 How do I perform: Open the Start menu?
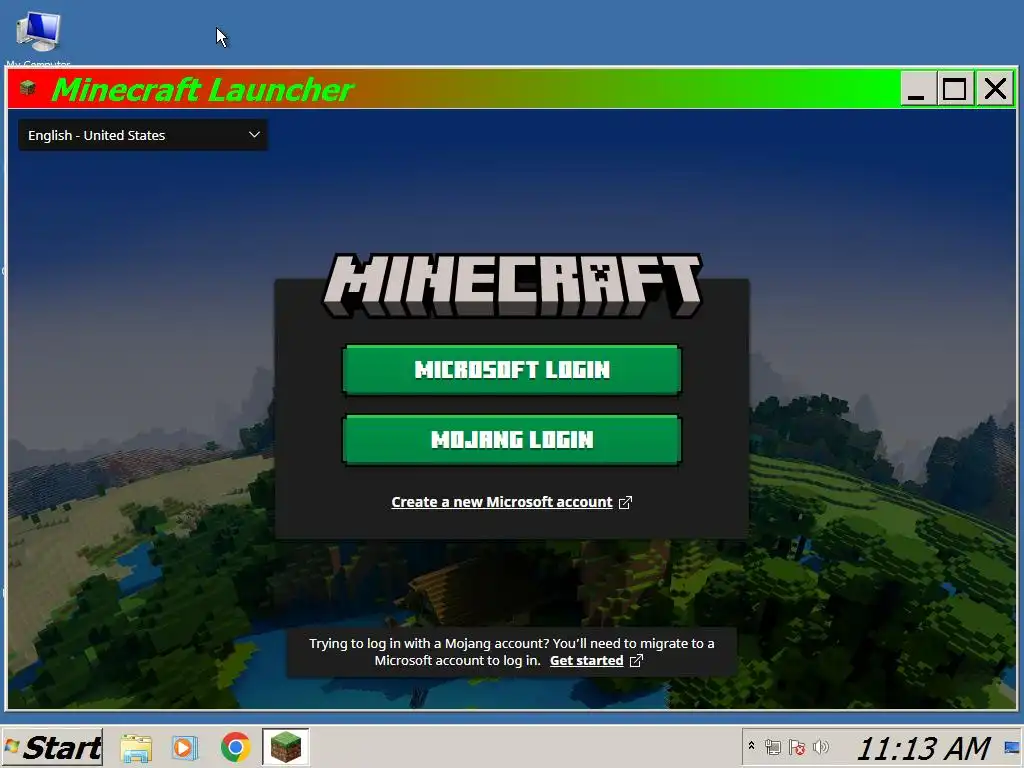[x=53, y=747]
